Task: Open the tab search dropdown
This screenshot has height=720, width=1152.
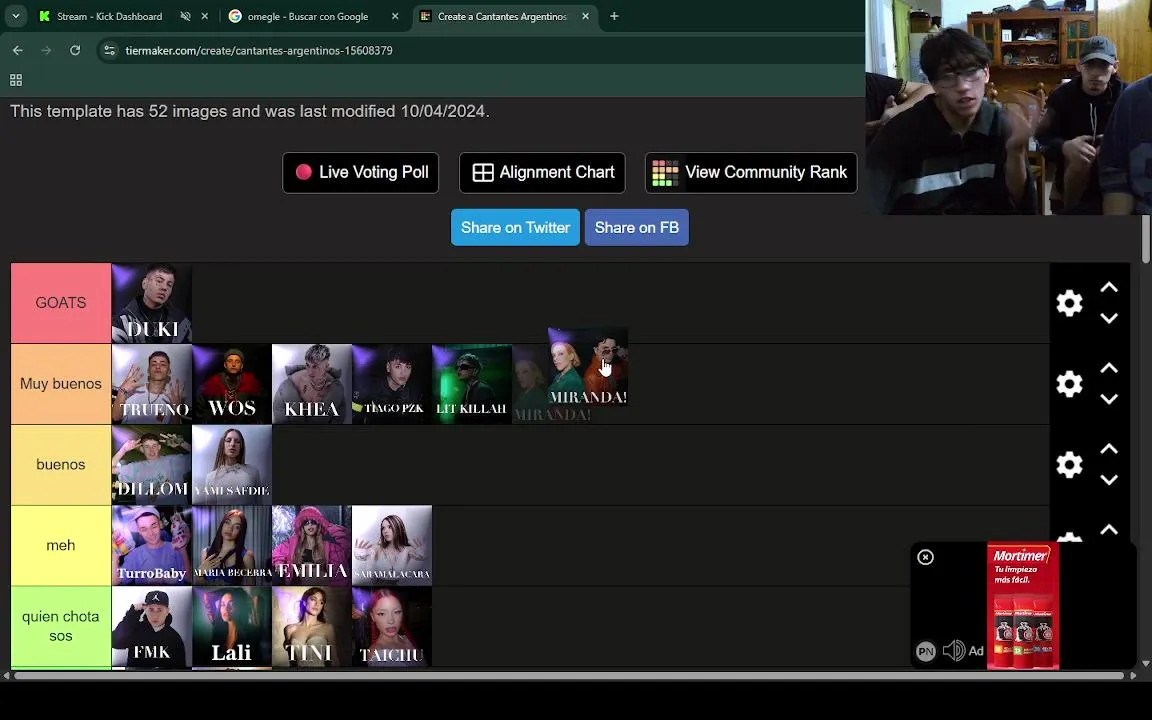Action: (15, 15)
